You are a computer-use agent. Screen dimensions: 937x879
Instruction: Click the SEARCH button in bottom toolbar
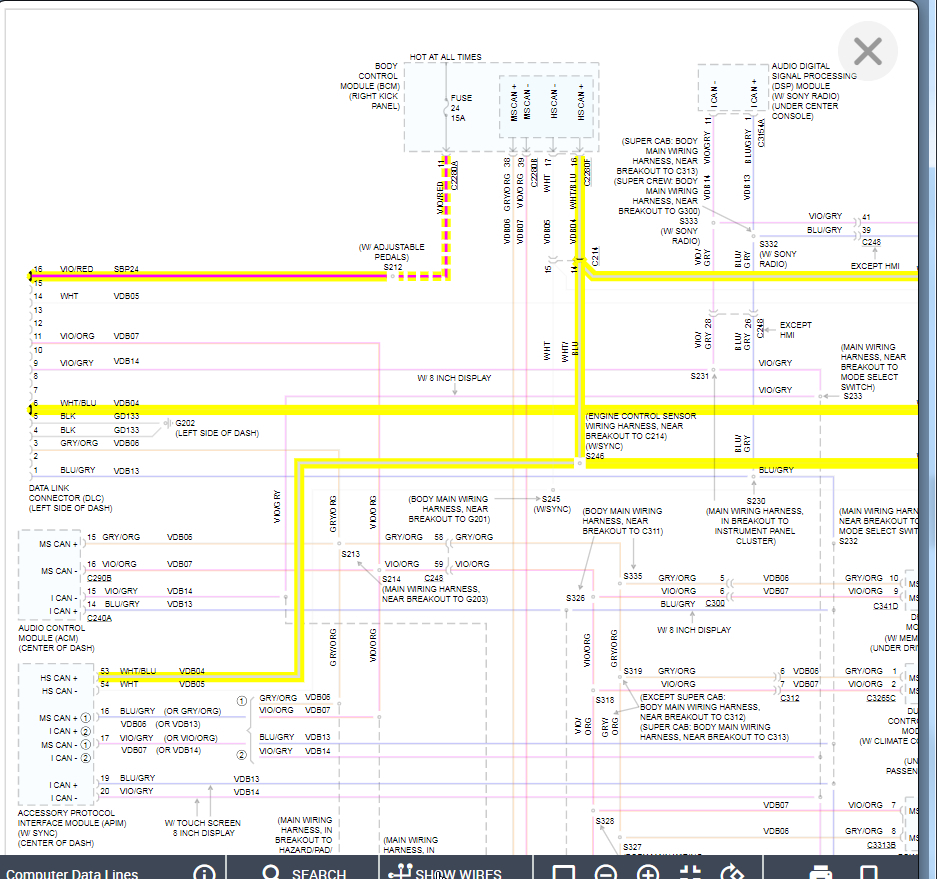306,873
